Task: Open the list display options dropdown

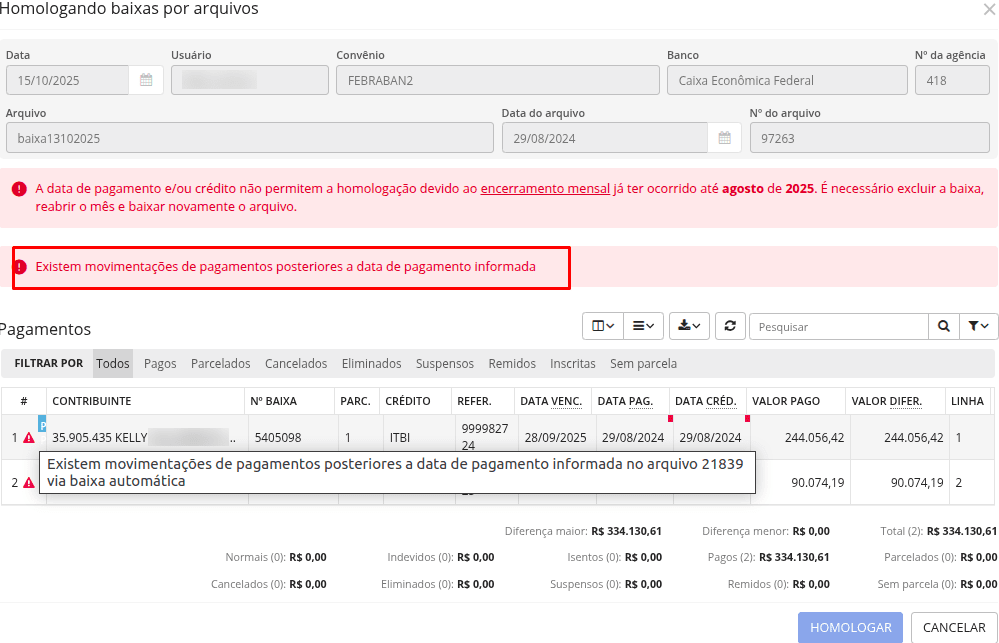Action: pyautogui.click(x=644, y=325)
